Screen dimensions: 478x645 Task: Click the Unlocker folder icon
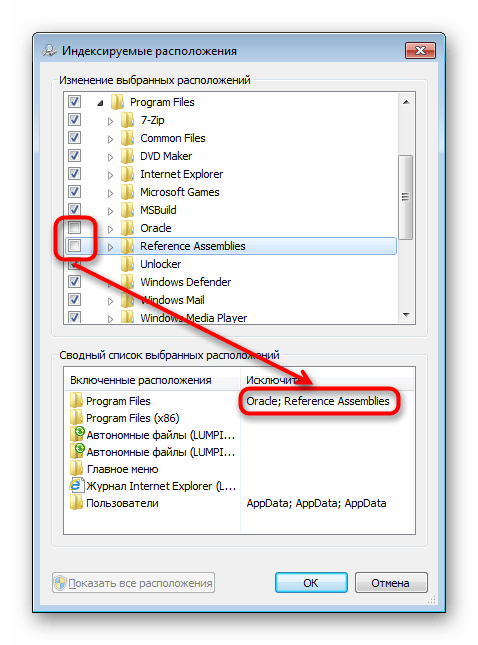pos(127,264)
